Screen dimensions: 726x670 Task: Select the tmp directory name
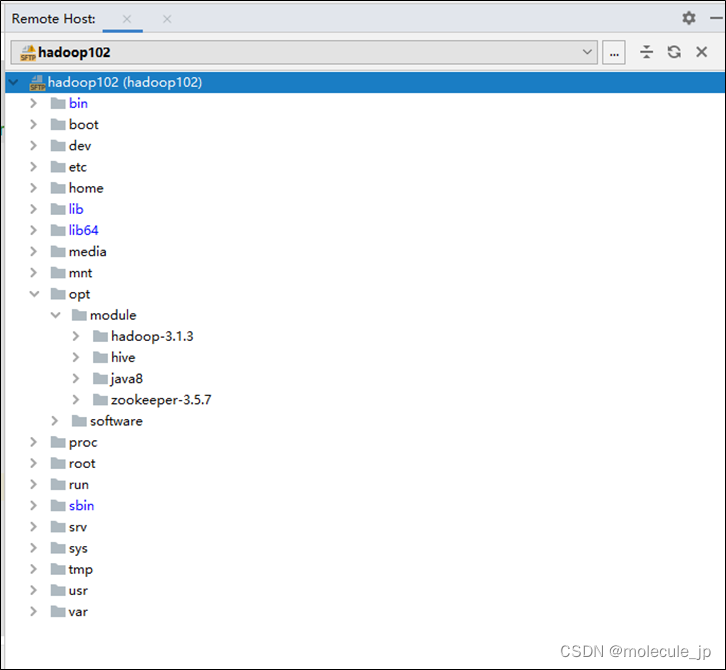click(x=81, y=570)
